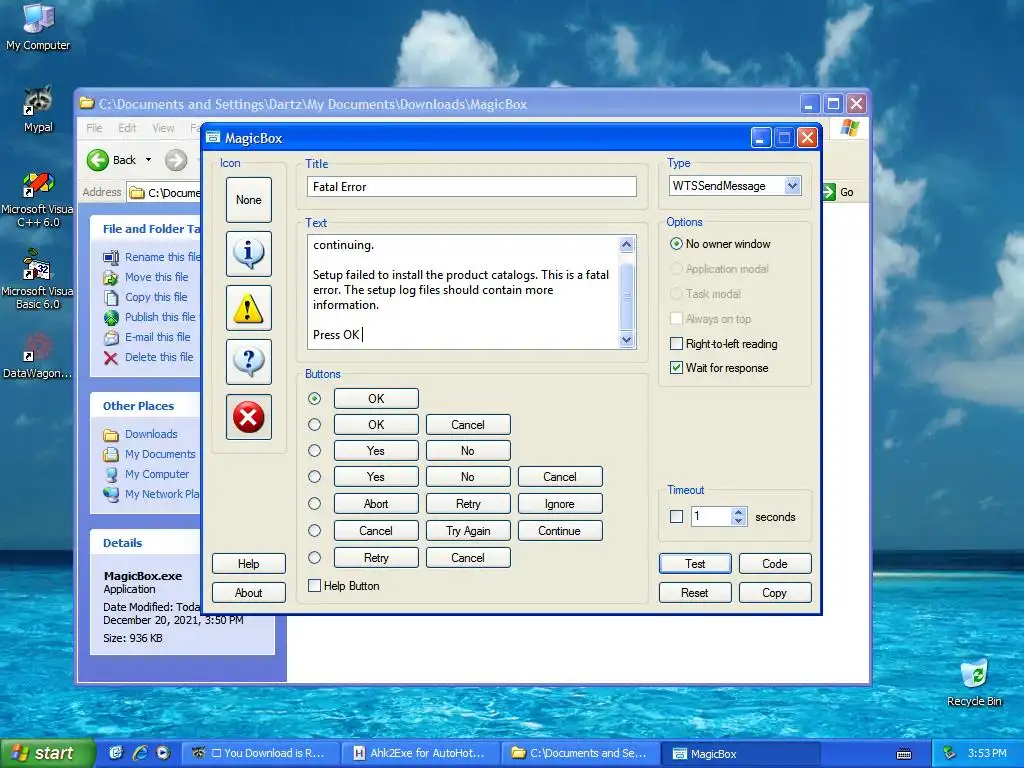Open Microsoft Visual Basic 6.0 shortcut
1024x768 pixels.
(x=38, y=281)
